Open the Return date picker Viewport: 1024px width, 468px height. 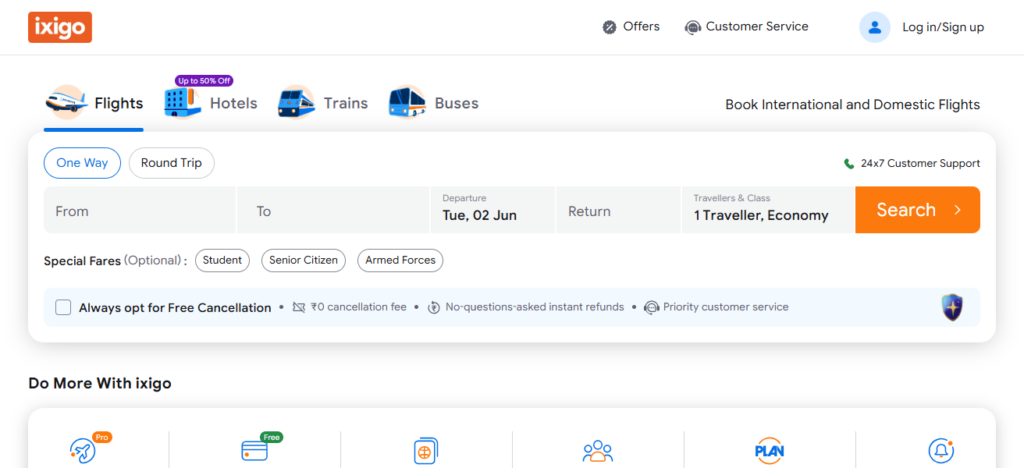coord(618,210)
